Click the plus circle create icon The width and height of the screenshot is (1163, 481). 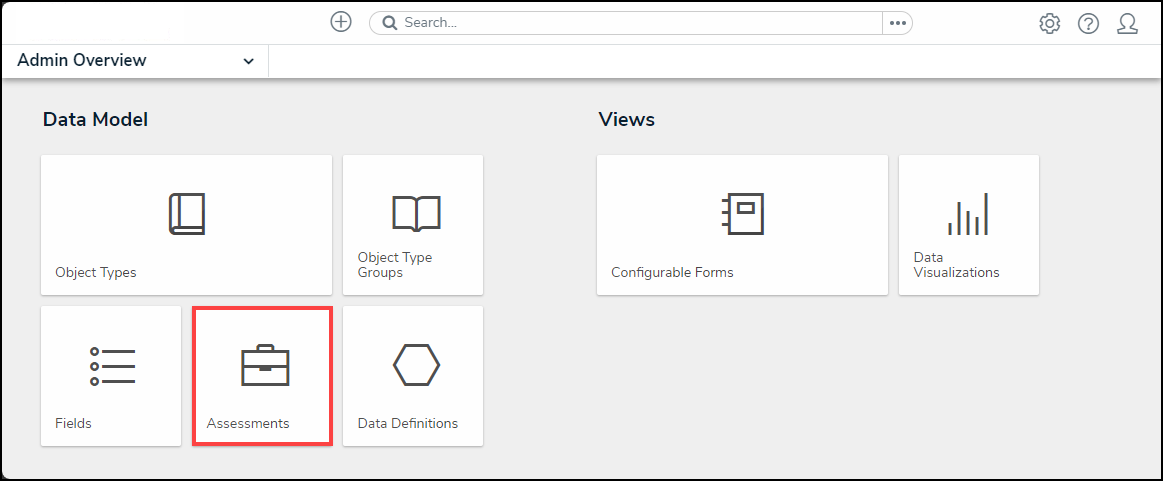[341, 22]
